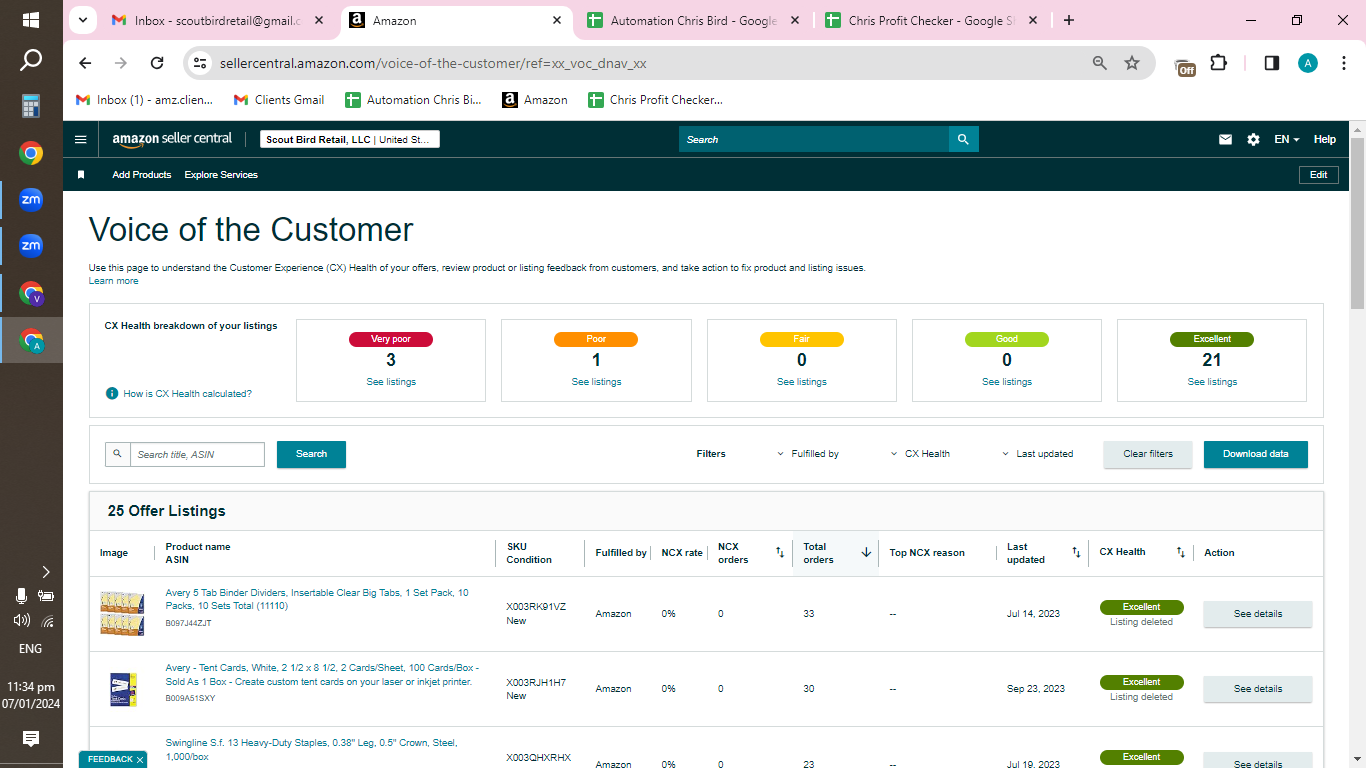Image resolution: width=1366 pixels, height=768 pixels.
Task: Open the Chrome side panel
Action: pos(1272,63)
